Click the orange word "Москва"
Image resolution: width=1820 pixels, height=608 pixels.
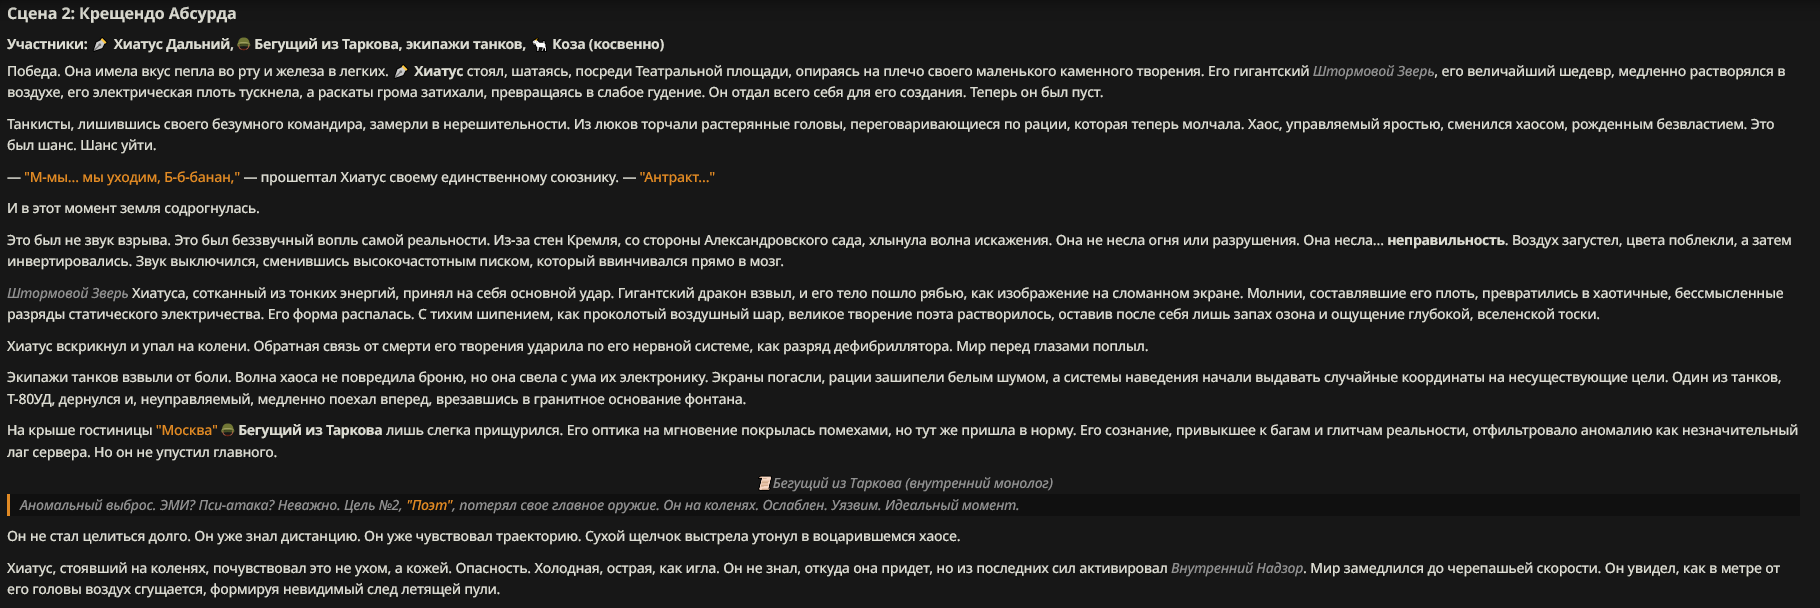click(x=186, y=430)
